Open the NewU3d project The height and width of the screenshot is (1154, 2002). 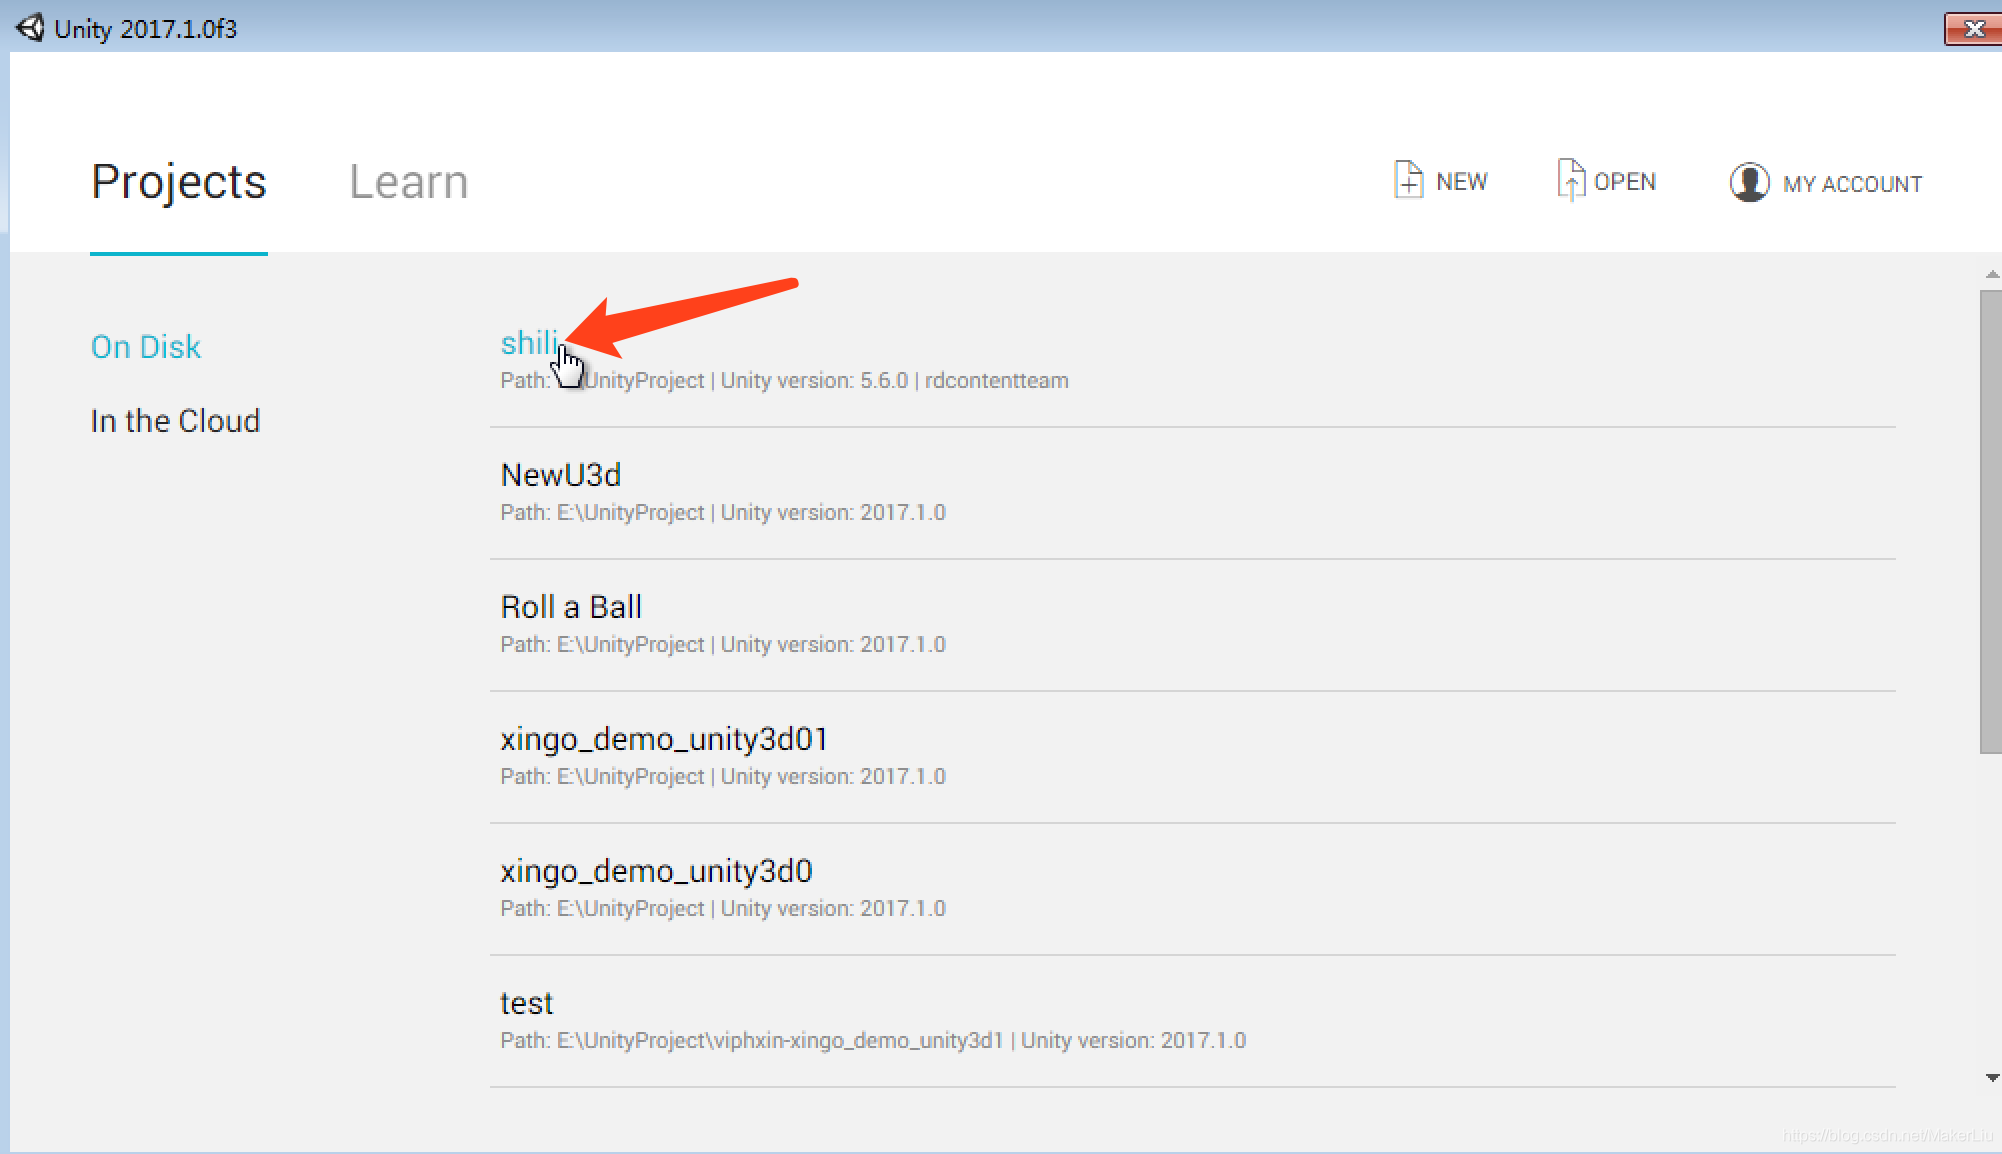tap(561, 474)
